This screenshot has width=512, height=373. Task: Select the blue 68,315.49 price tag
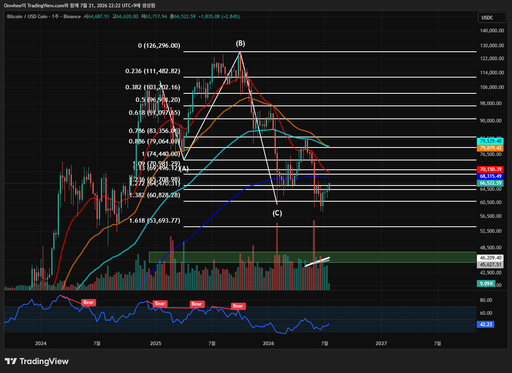click(490, 176)
